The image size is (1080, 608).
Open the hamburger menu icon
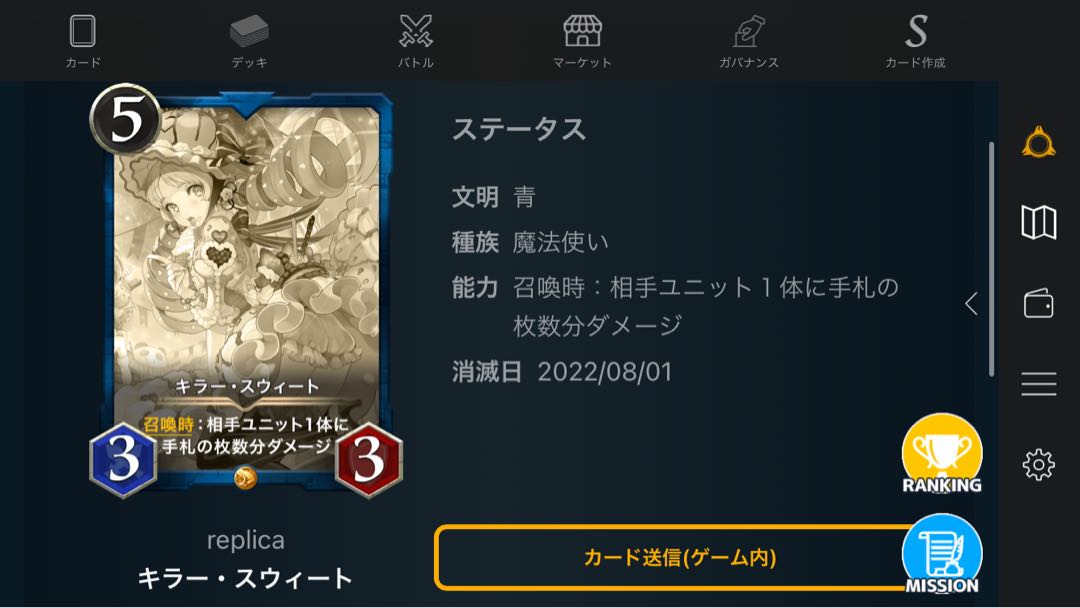coord(1039,384)
